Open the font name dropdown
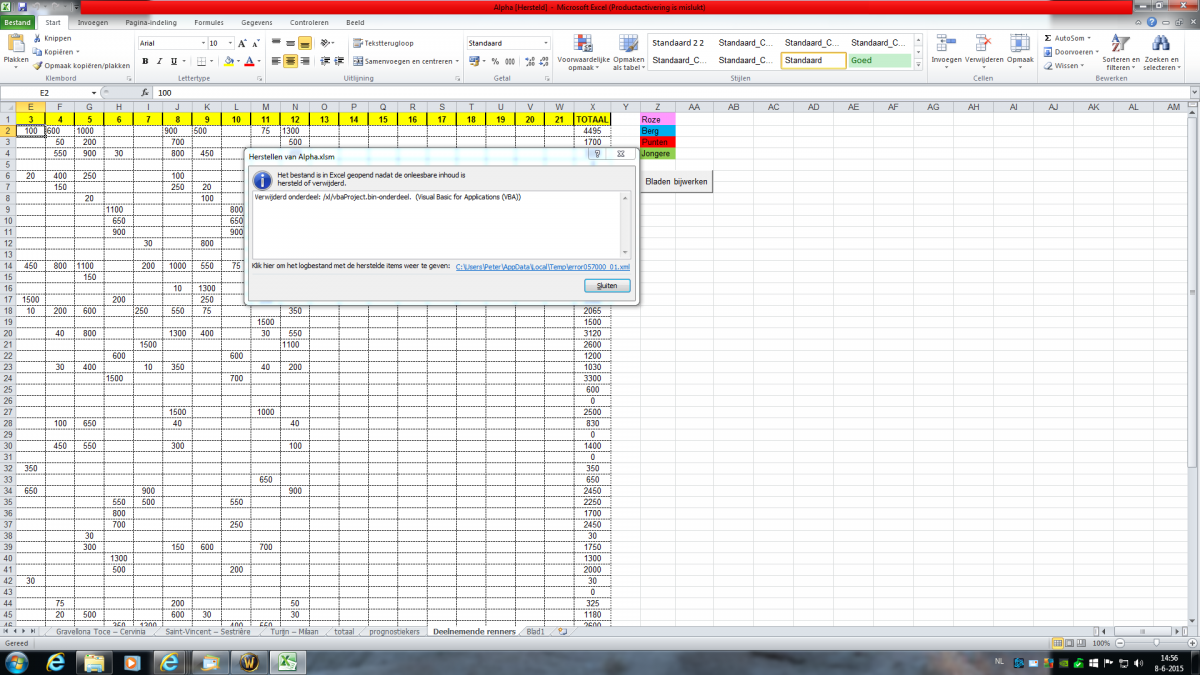Viewport: 1200px width, 675px height. pyautogui.click(x=202, y=44)
